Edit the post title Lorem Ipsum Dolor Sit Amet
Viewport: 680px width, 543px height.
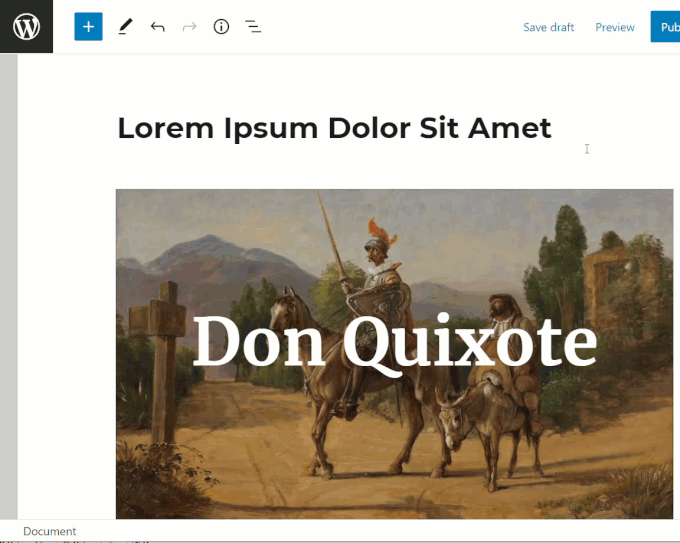[334, 128]
